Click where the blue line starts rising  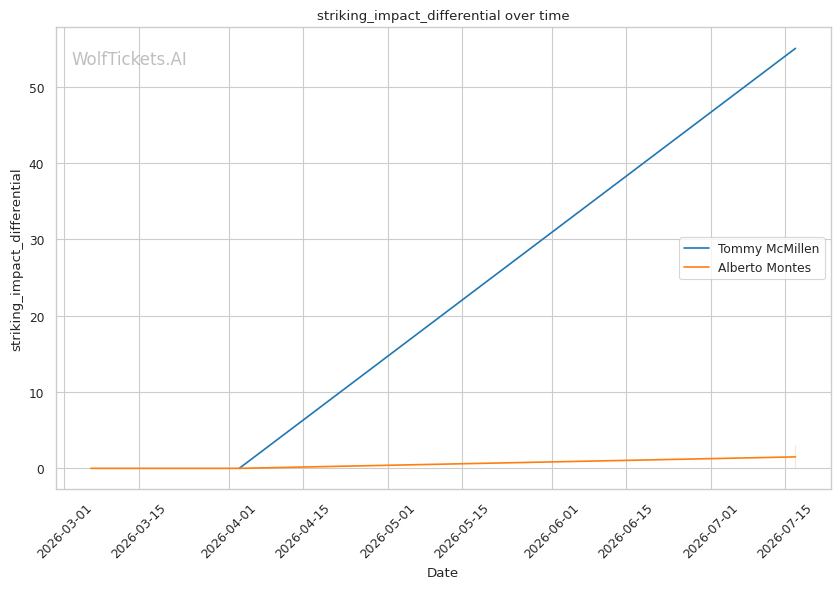tap(239, 468)
